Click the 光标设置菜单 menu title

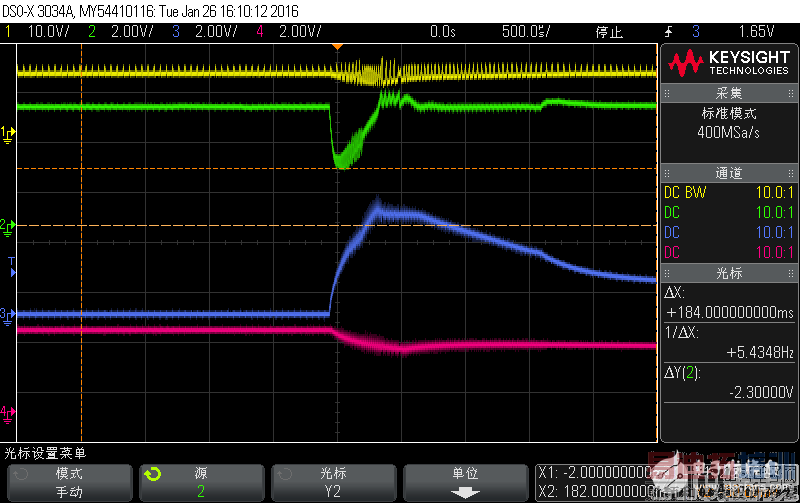coord(45,453)
